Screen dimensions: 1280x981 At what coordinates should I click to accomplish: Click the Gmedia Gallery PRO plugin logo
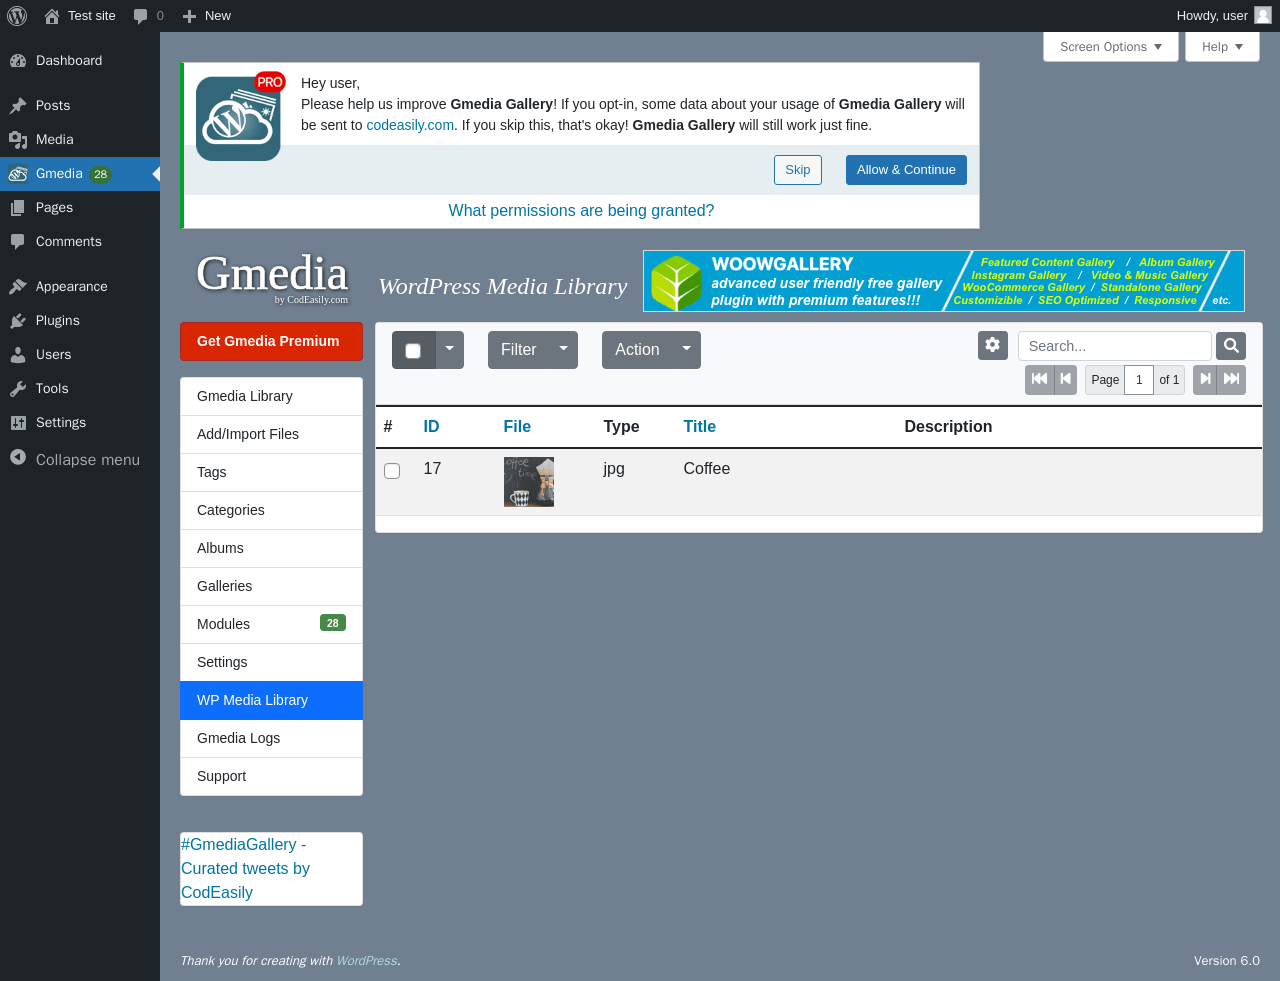click(x=239, y=118)
